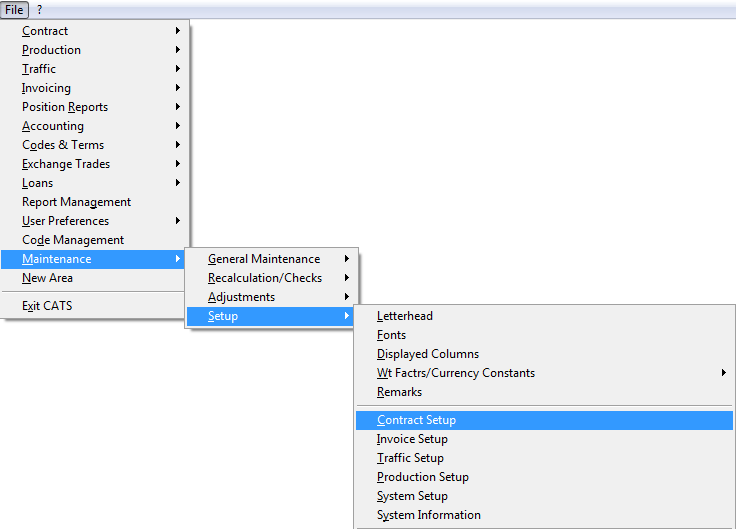Select Displayed Columns option
The height and width of the screenshot is (529, 736).
coord(544,354)
